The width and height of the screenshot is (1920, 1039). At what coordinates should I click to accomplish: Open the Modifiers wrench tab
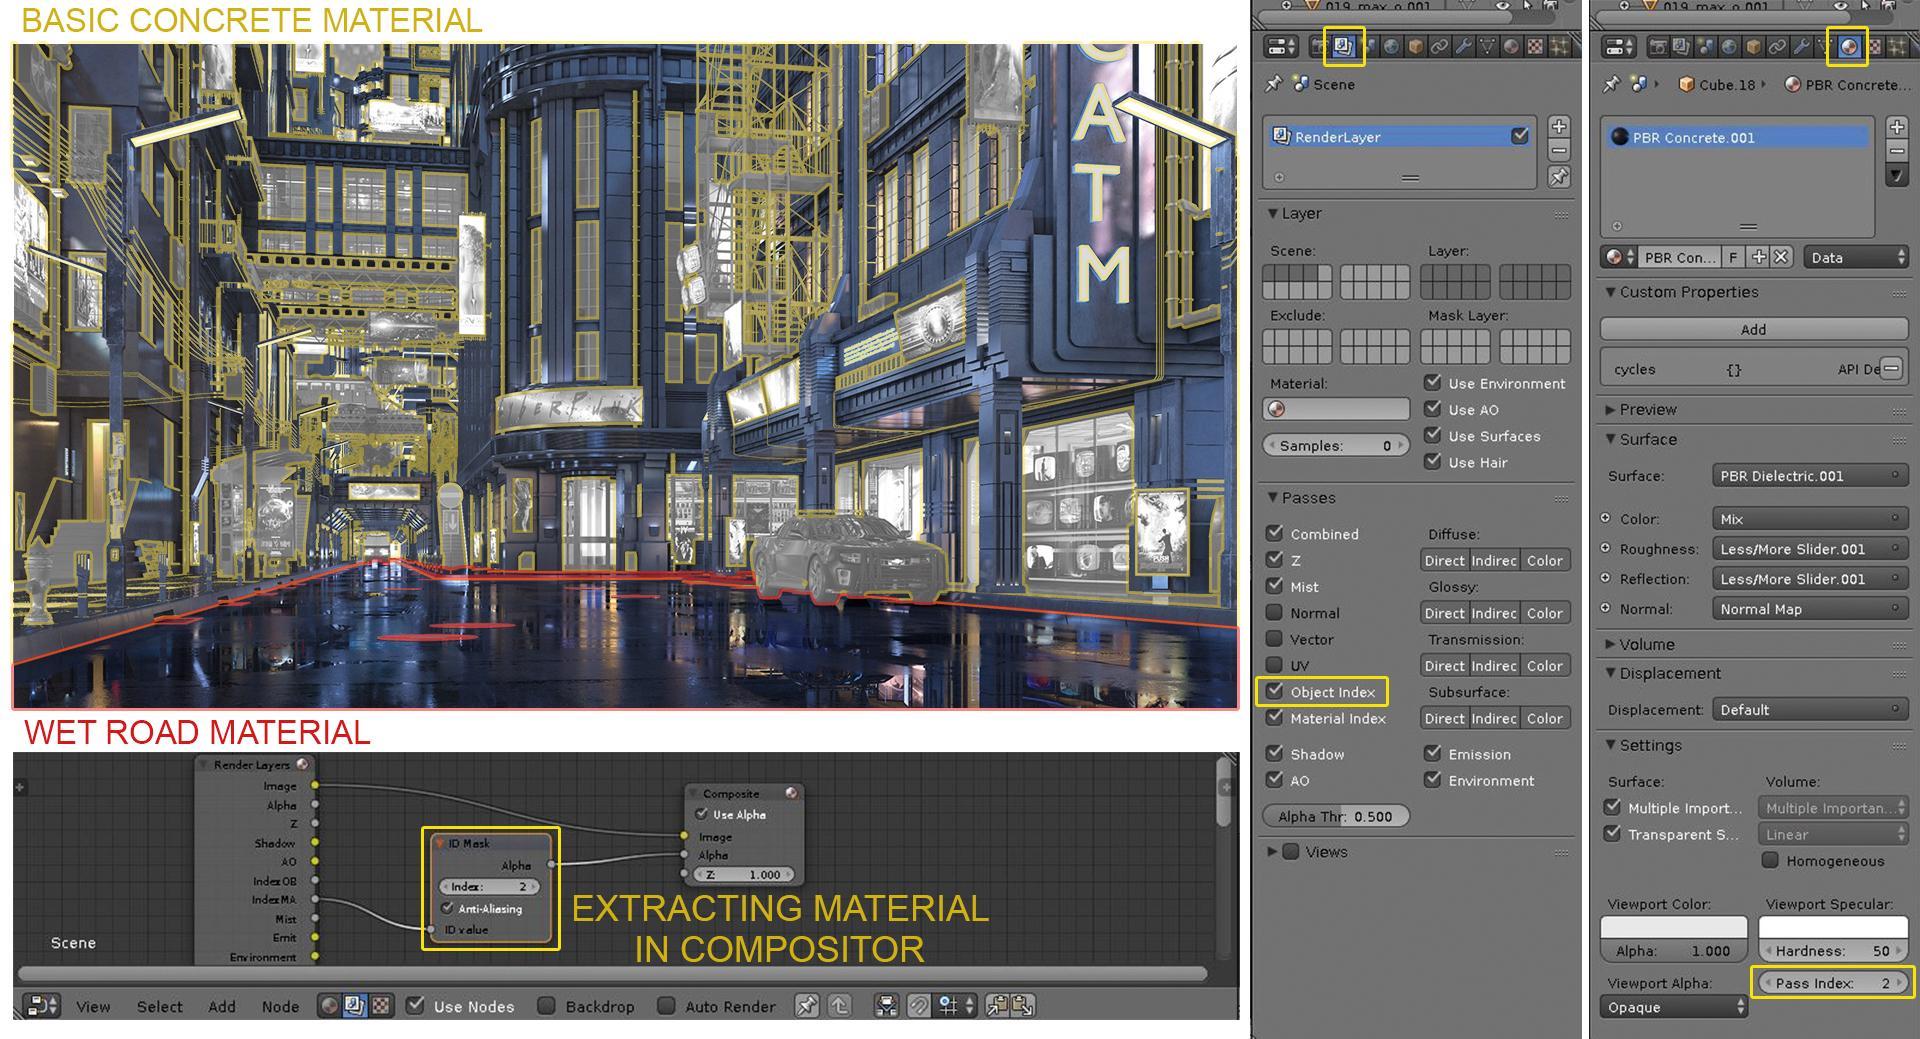coord(1465,45)
